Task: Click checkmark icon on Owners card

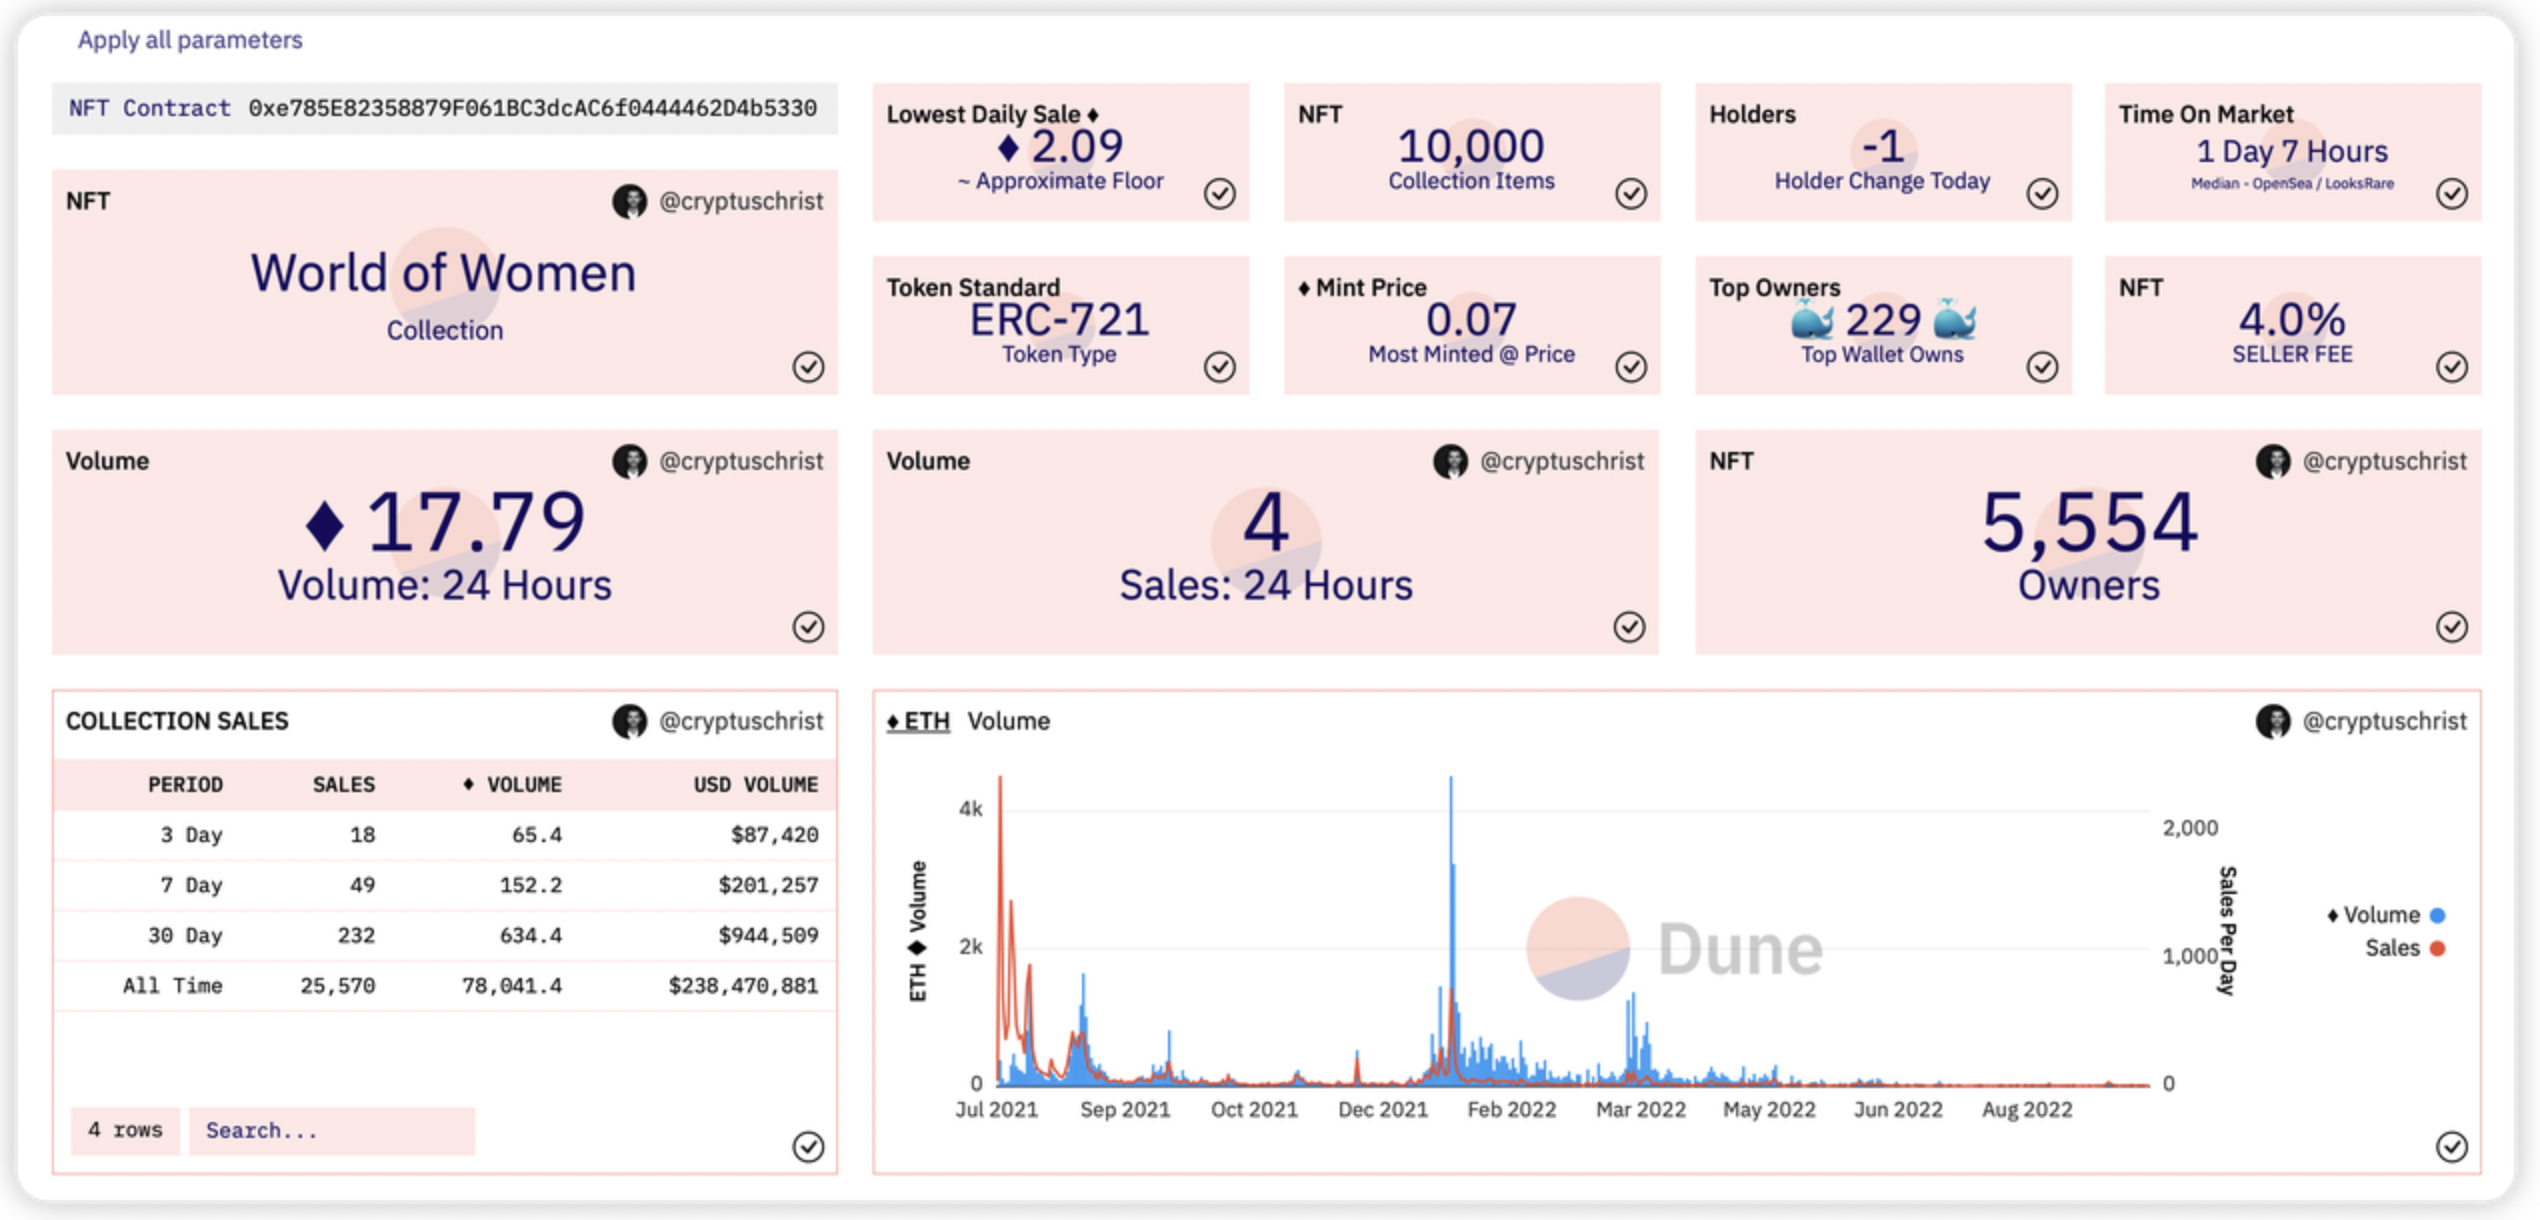Action: click(x=2452, y=627)
